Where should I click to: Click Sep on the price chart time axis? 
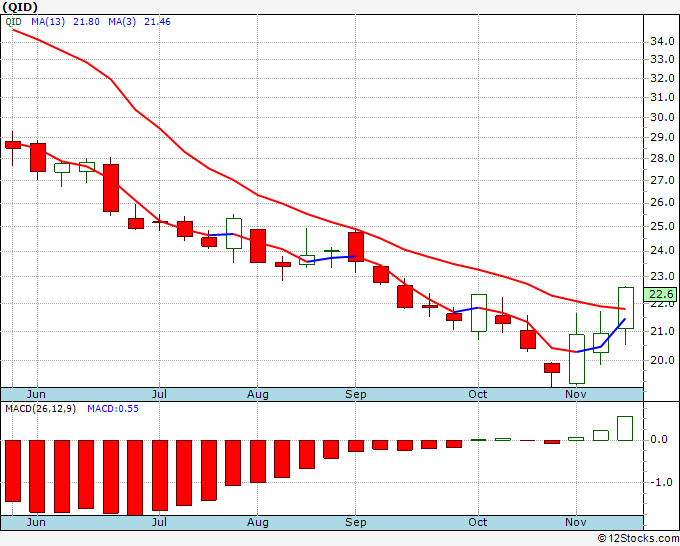(x=356, y=395)
